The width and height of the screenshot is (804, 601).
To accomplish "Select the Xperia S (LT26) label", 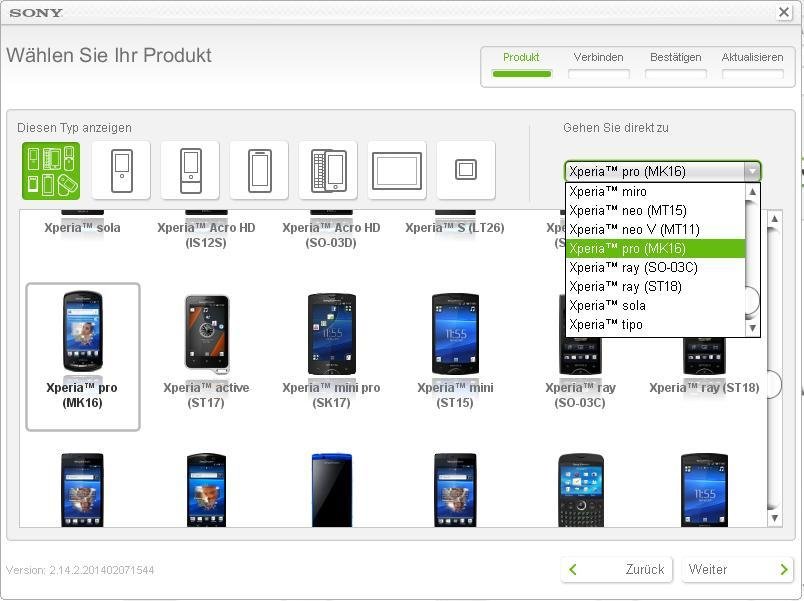I will (x=455, y=228).
